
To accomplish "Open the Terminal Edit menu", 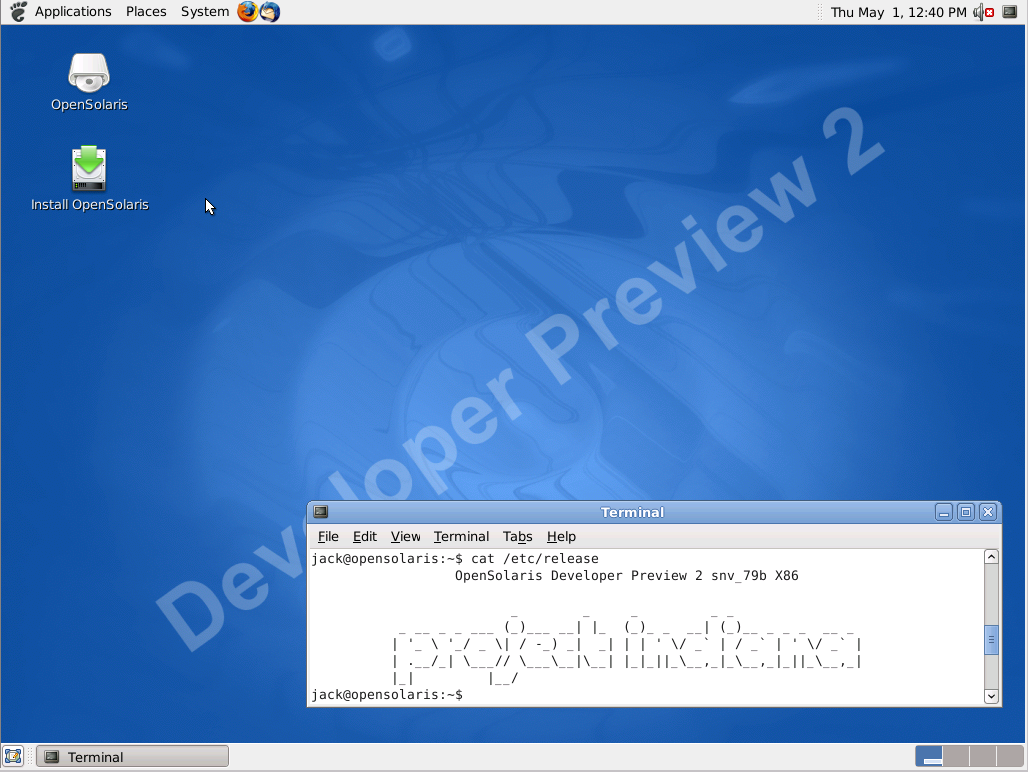I will (365, 536).
